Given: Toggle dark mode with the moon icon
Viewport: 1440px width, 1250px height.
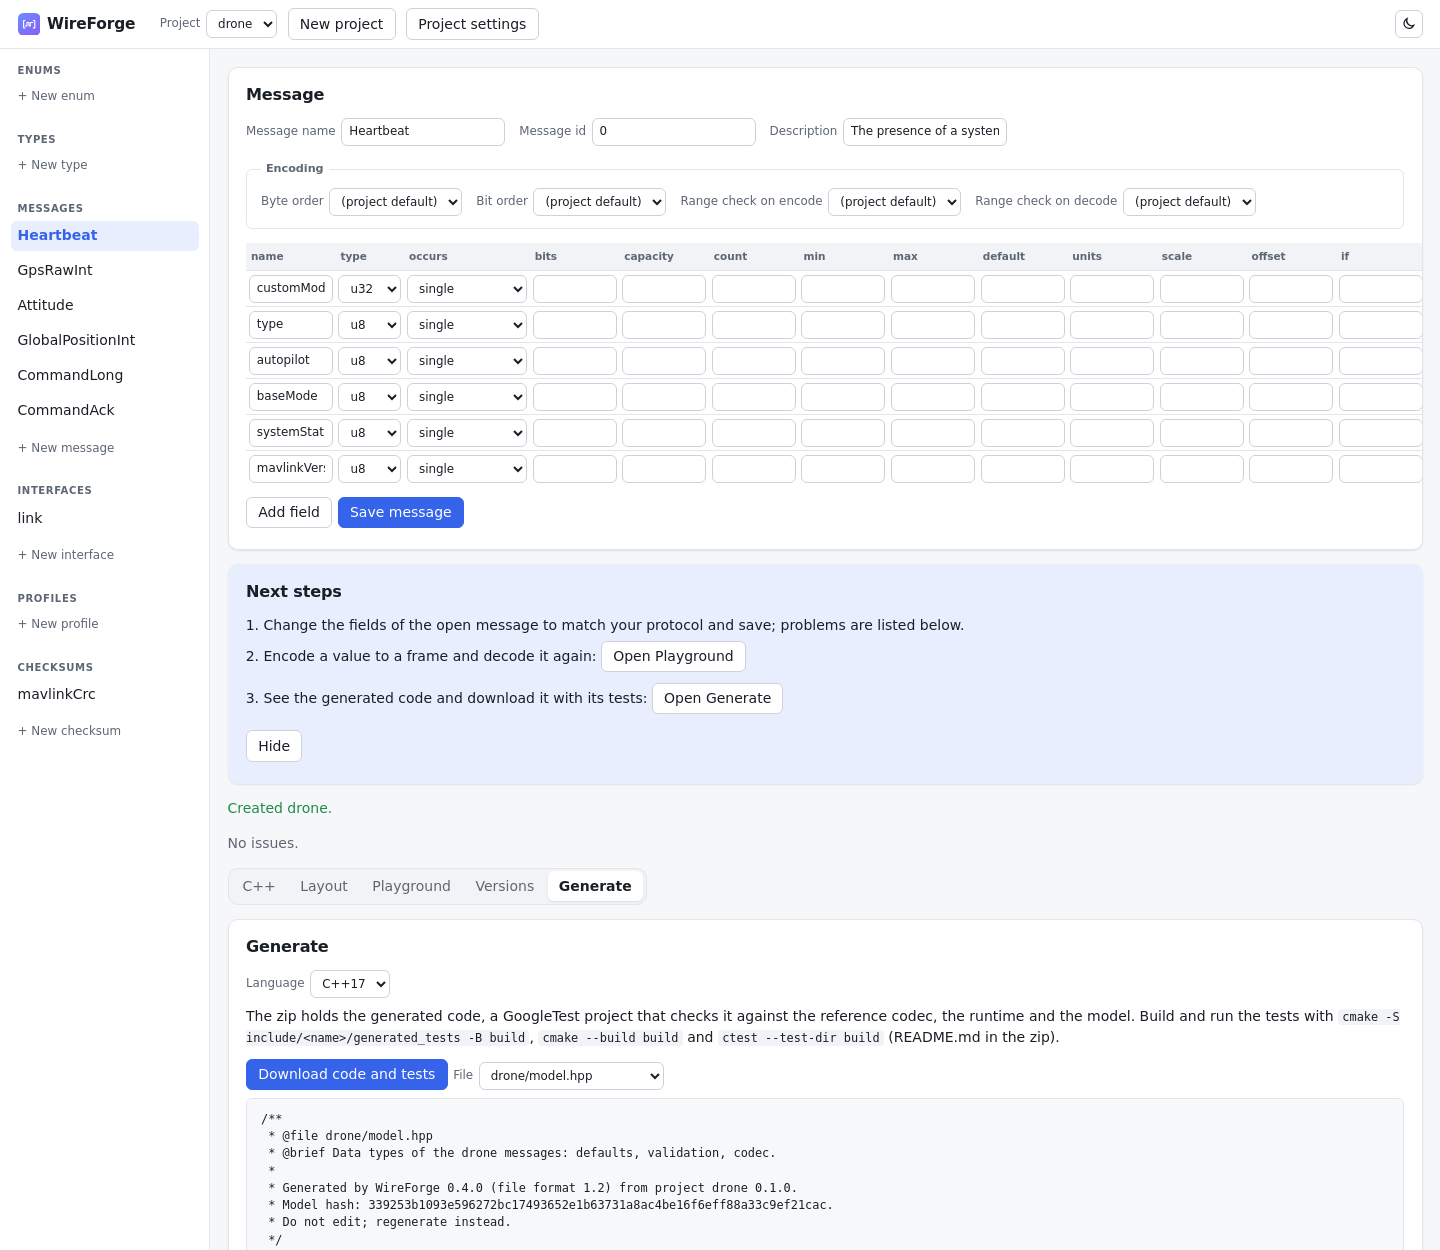Looking at the screenshot, I should coord(1409,24).
